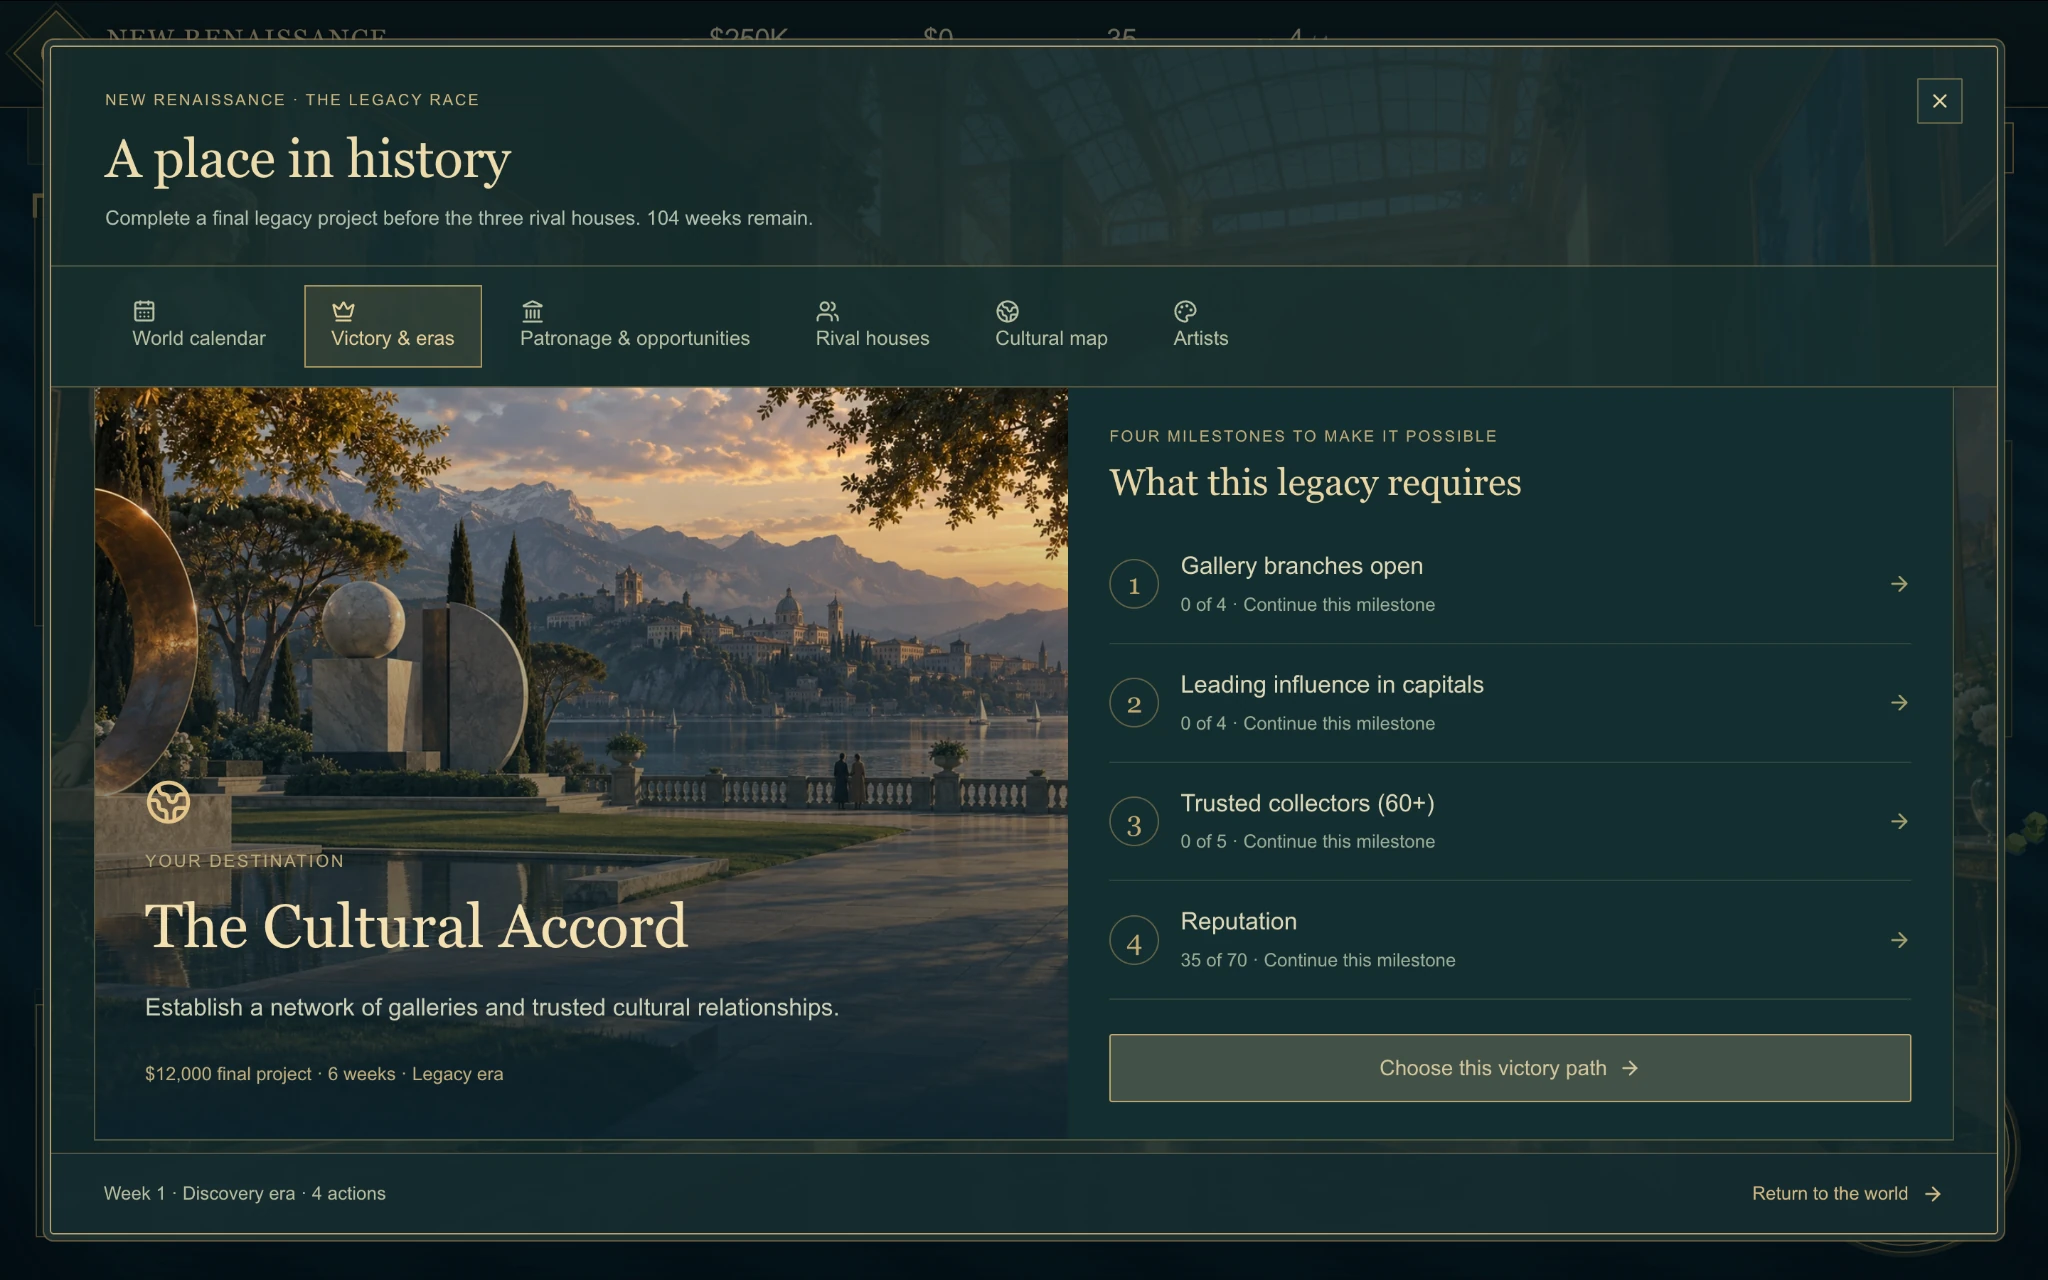The image size is (2048, 1280).
Task: Open the Gallery branches open milestone title
Action: (x=1301, y=566)
